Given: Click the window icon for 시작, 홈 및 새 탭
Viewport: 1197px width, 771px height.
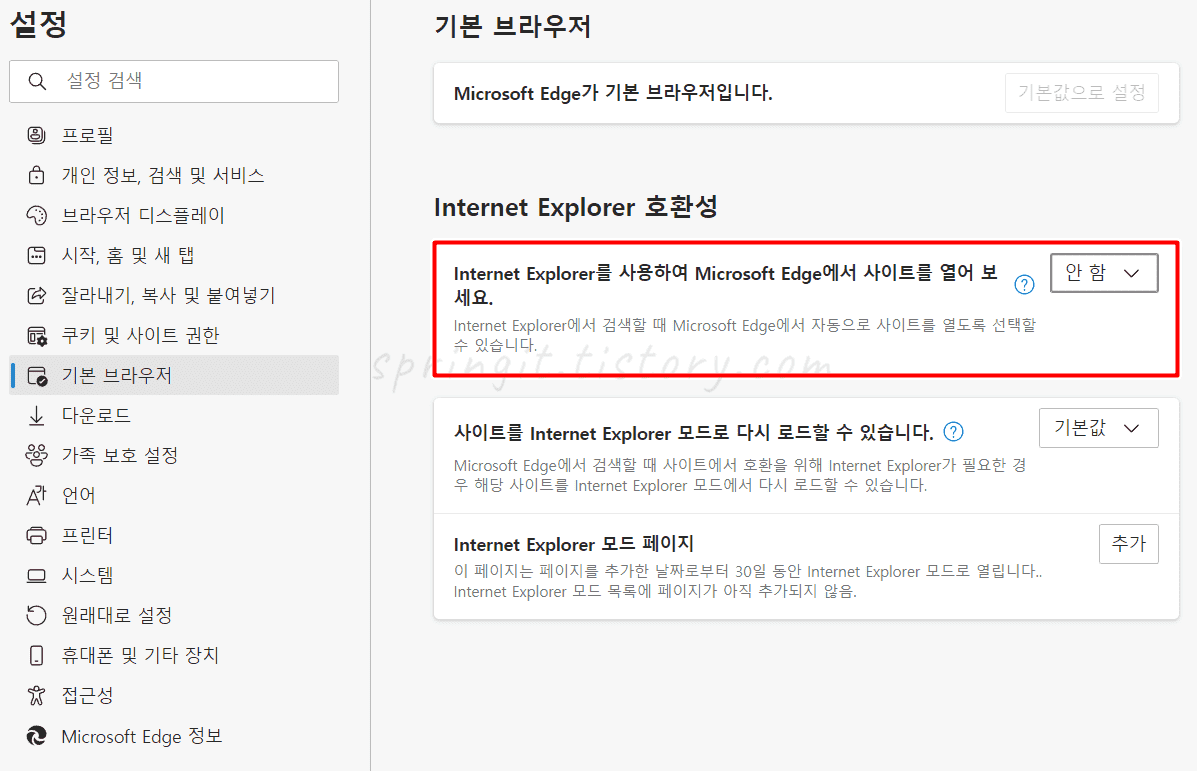Looking at the screenshot, I should click(36, 255).
